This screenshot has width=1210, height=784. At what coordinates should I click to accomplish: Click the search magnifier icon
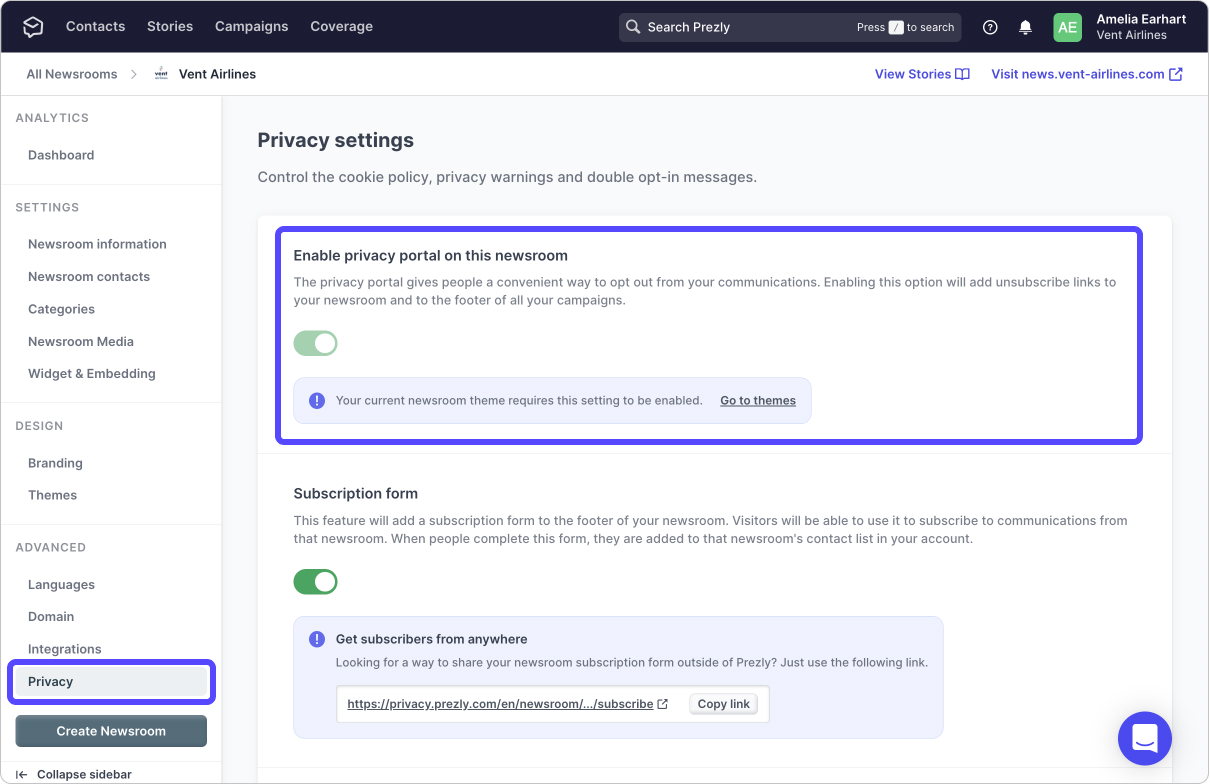(633, 27)
